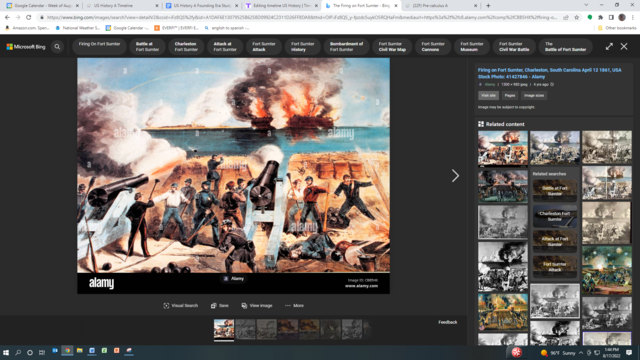Click the browser Forward arrow

(x=18, y=18)
